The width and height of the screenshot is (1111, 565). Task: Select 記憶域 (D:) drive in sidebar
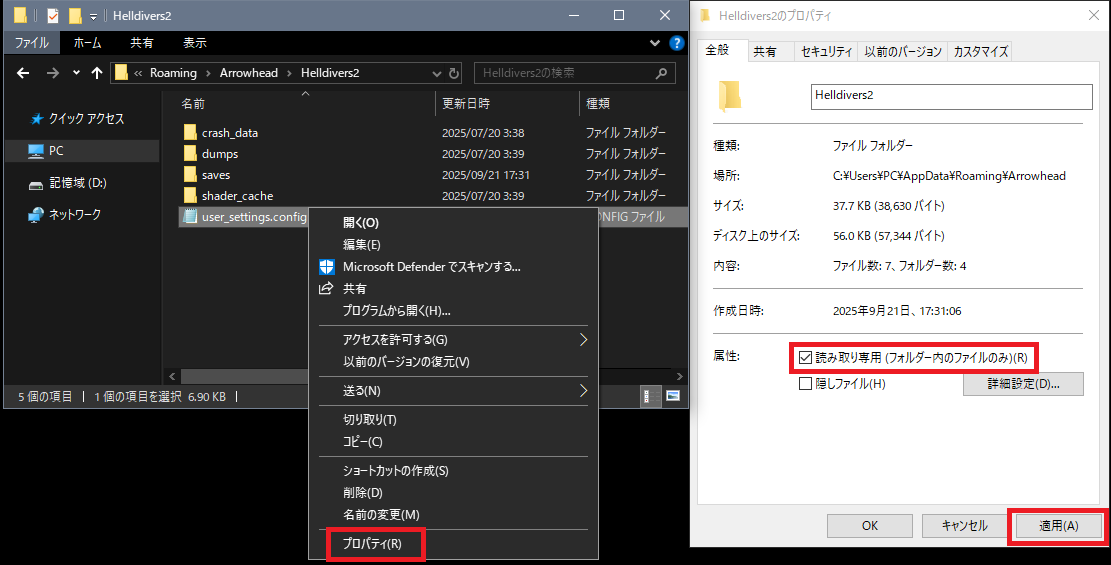pos(77,183)
